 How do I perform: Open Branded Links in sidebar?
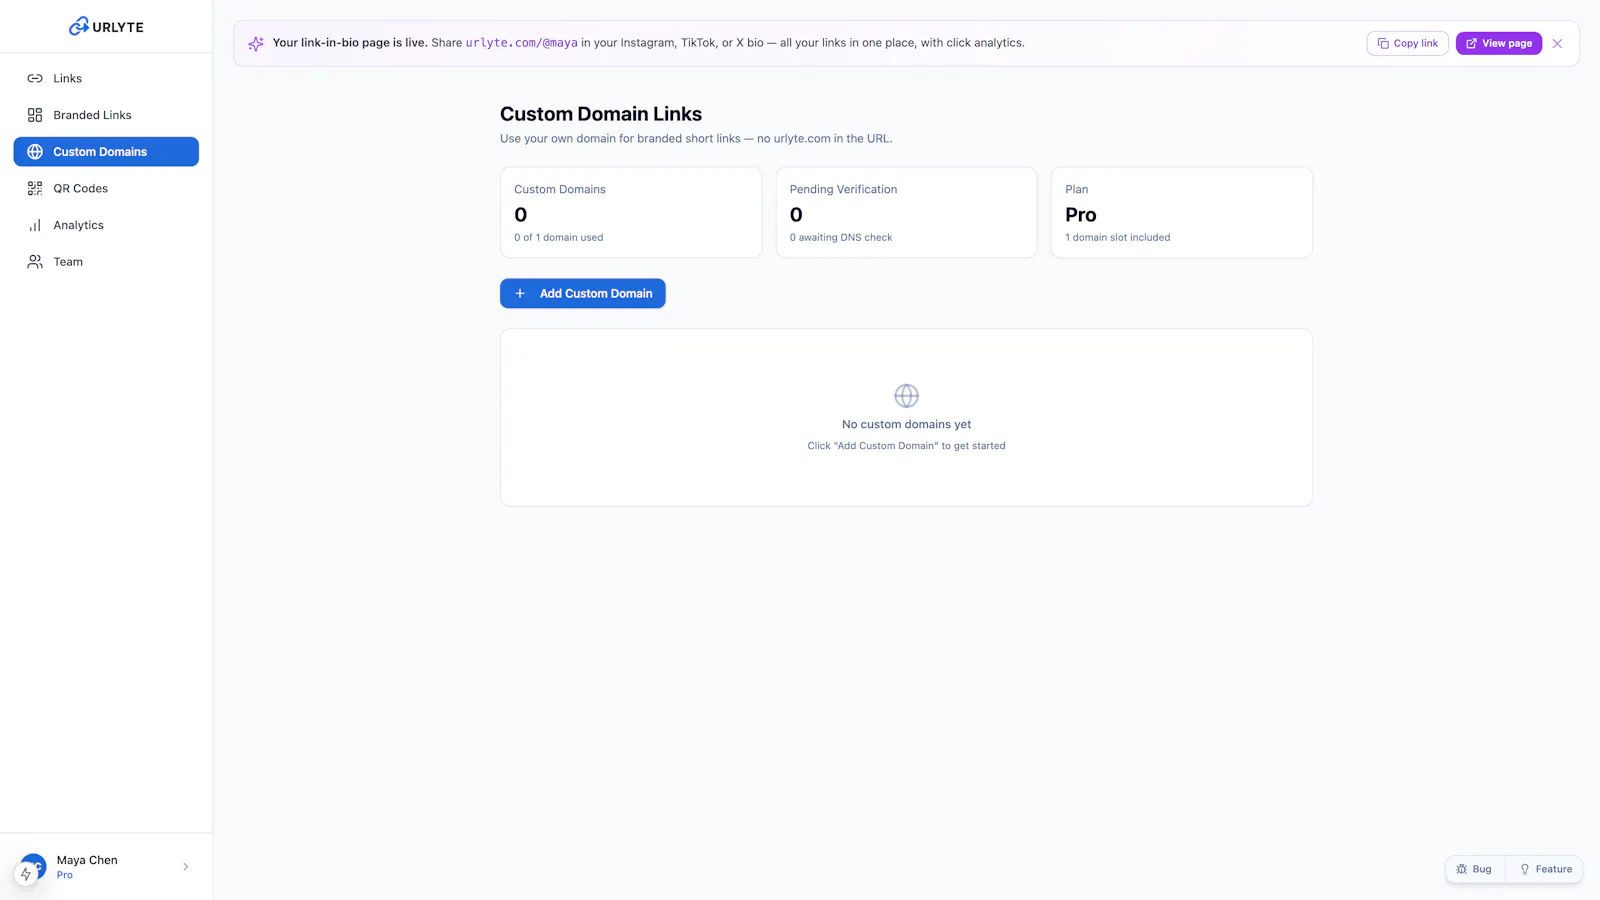pyautogui.click(x=106, y=115)
